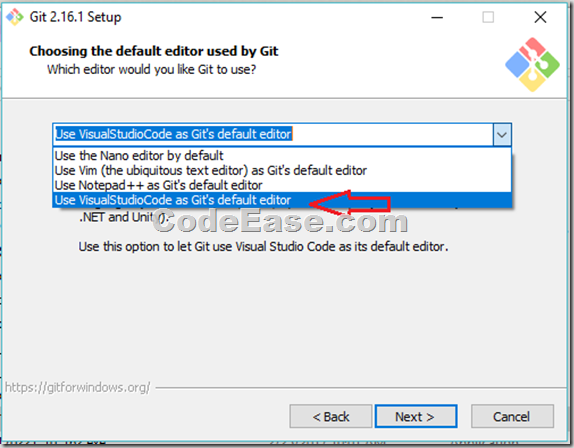Minimize the Git Setup window
The height and width of the screenshot is (448, 574).
437,17
